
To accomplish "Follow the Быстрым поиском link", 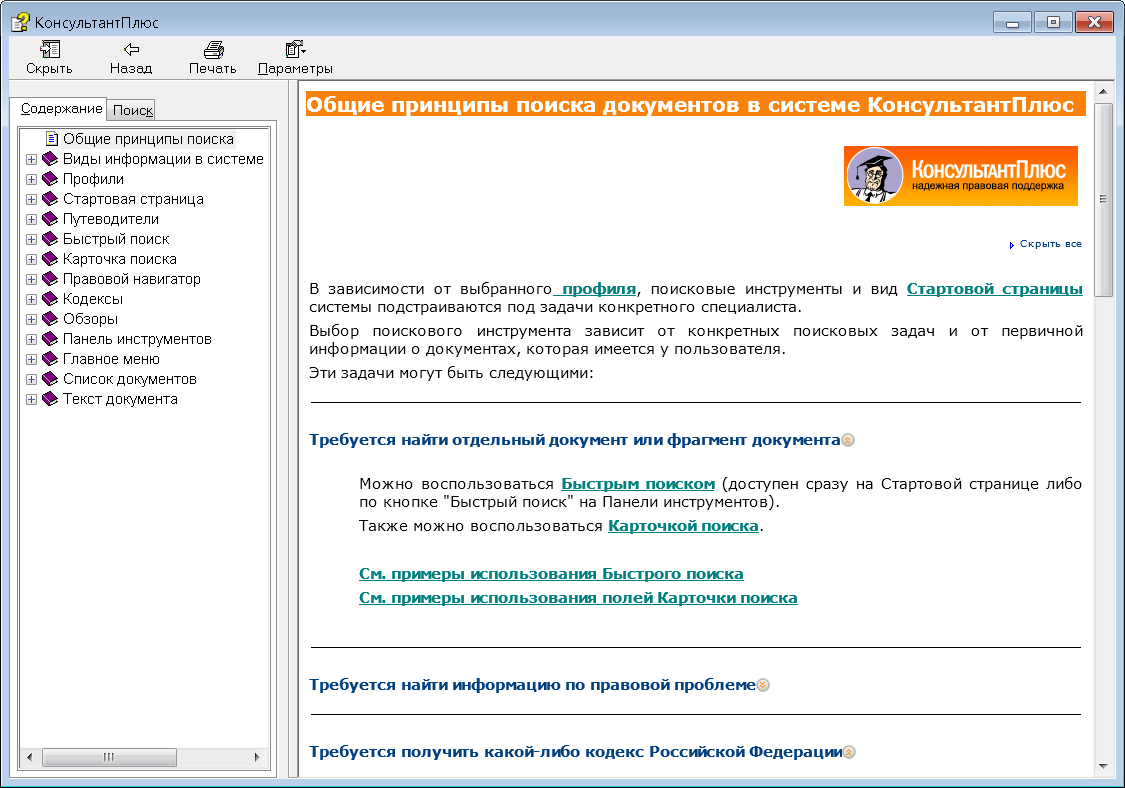I will click(638, 484).
